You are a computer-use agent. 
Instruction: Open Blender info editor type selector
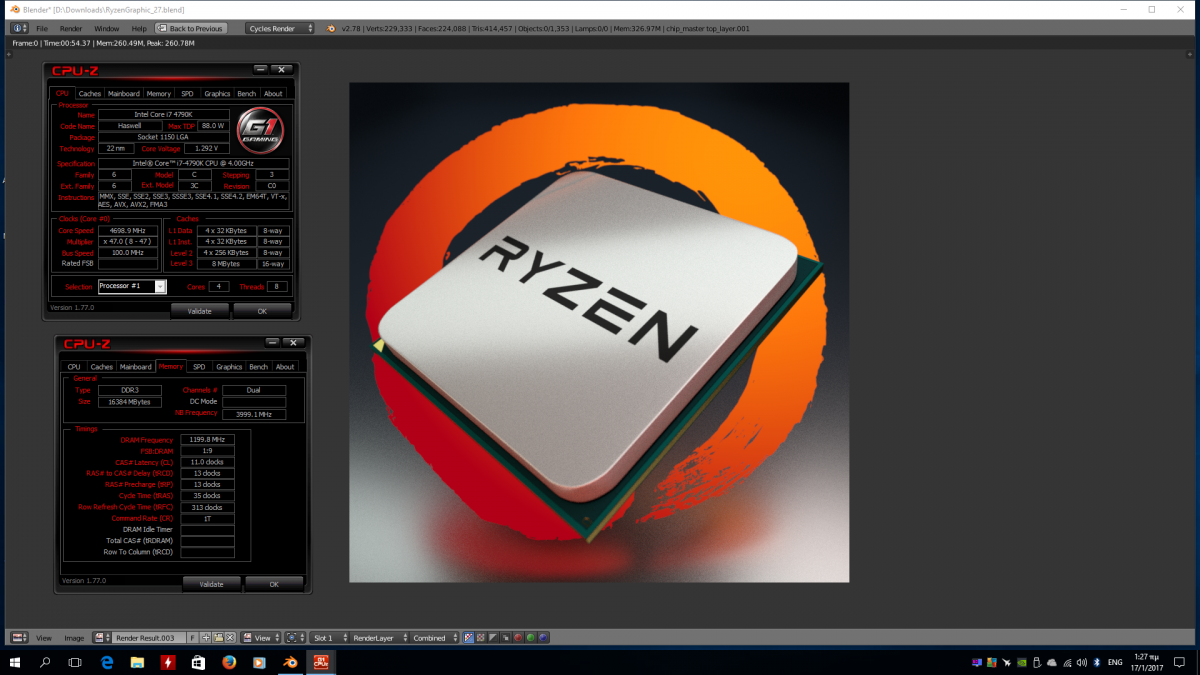click(x=19, y=28)
